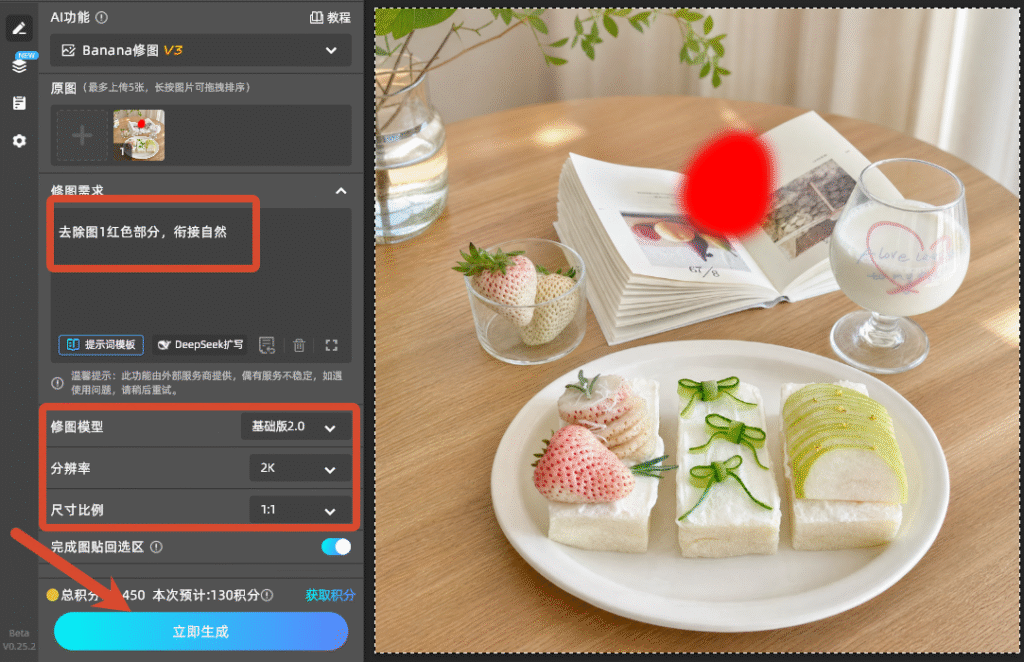This screenshot has height=662, width=1024.
Task: Open the 提示词模板 prompt templates
Action: (x=101, y=344)
